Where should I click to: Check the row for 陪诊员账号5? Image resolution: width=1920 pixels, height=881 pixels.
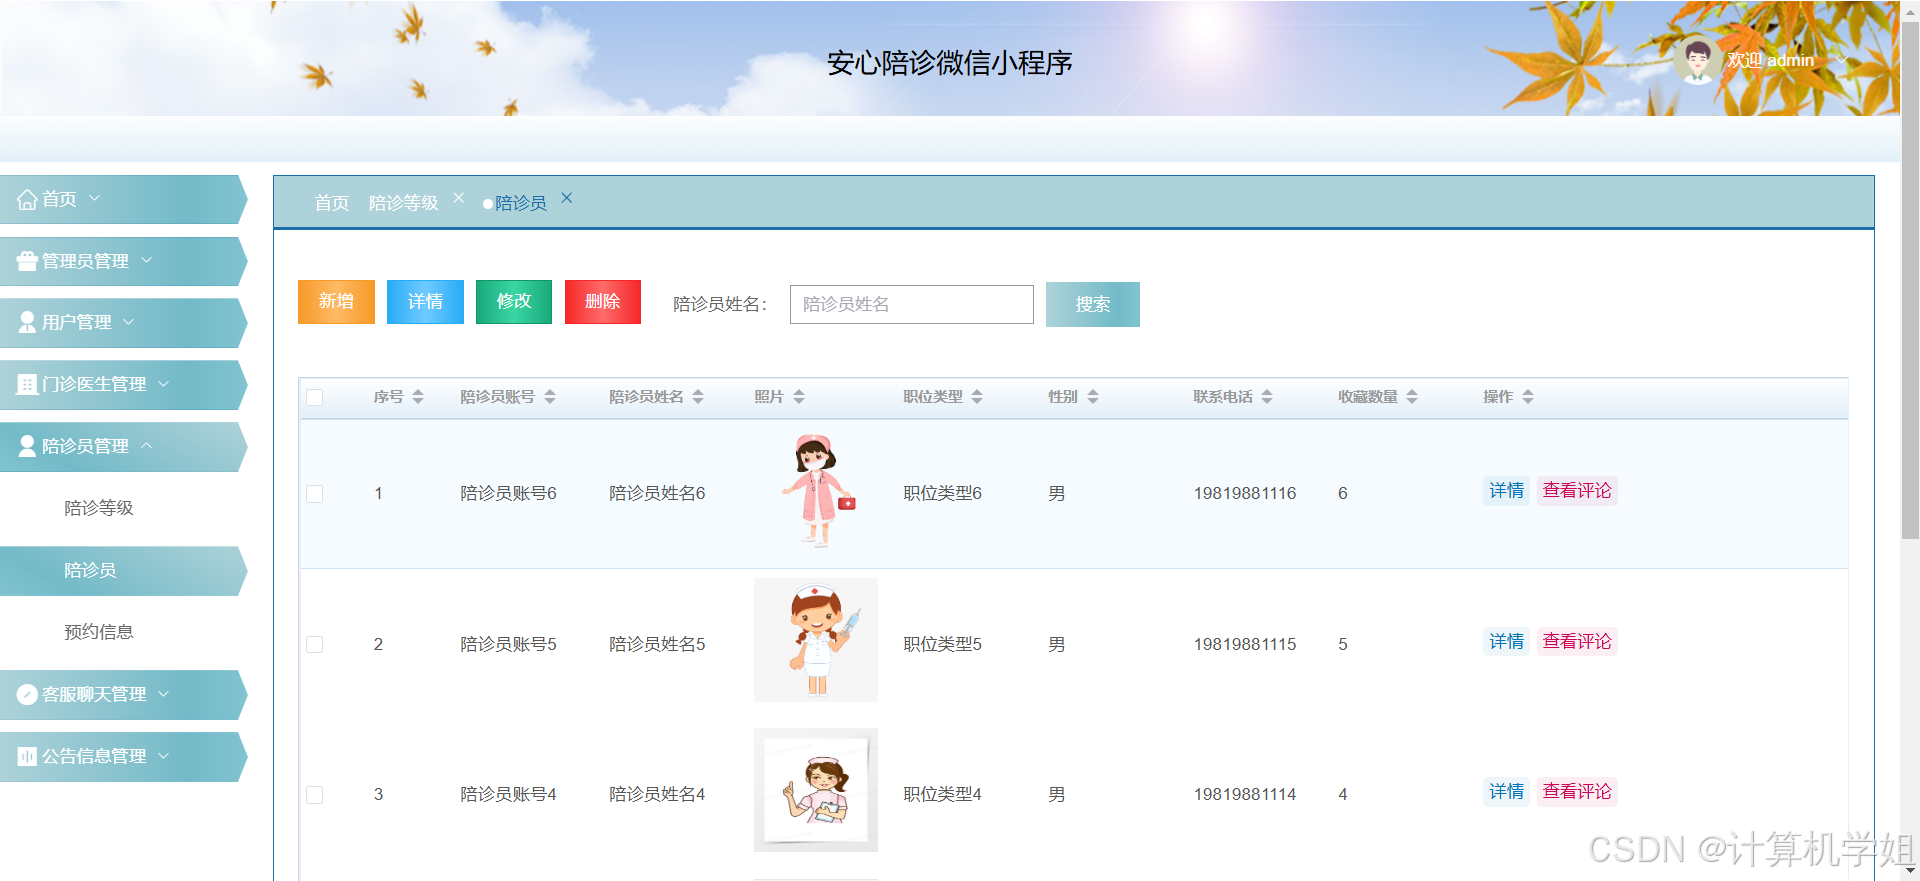point(315,645)
